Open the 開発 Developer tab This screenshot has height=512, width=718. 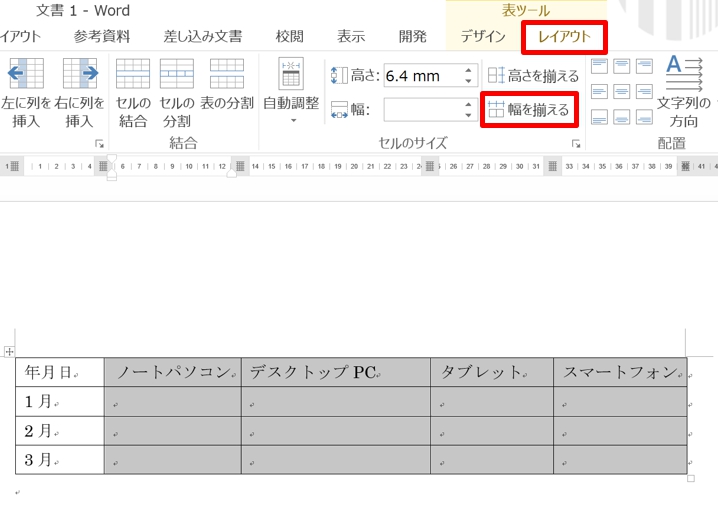click(412, 36)
